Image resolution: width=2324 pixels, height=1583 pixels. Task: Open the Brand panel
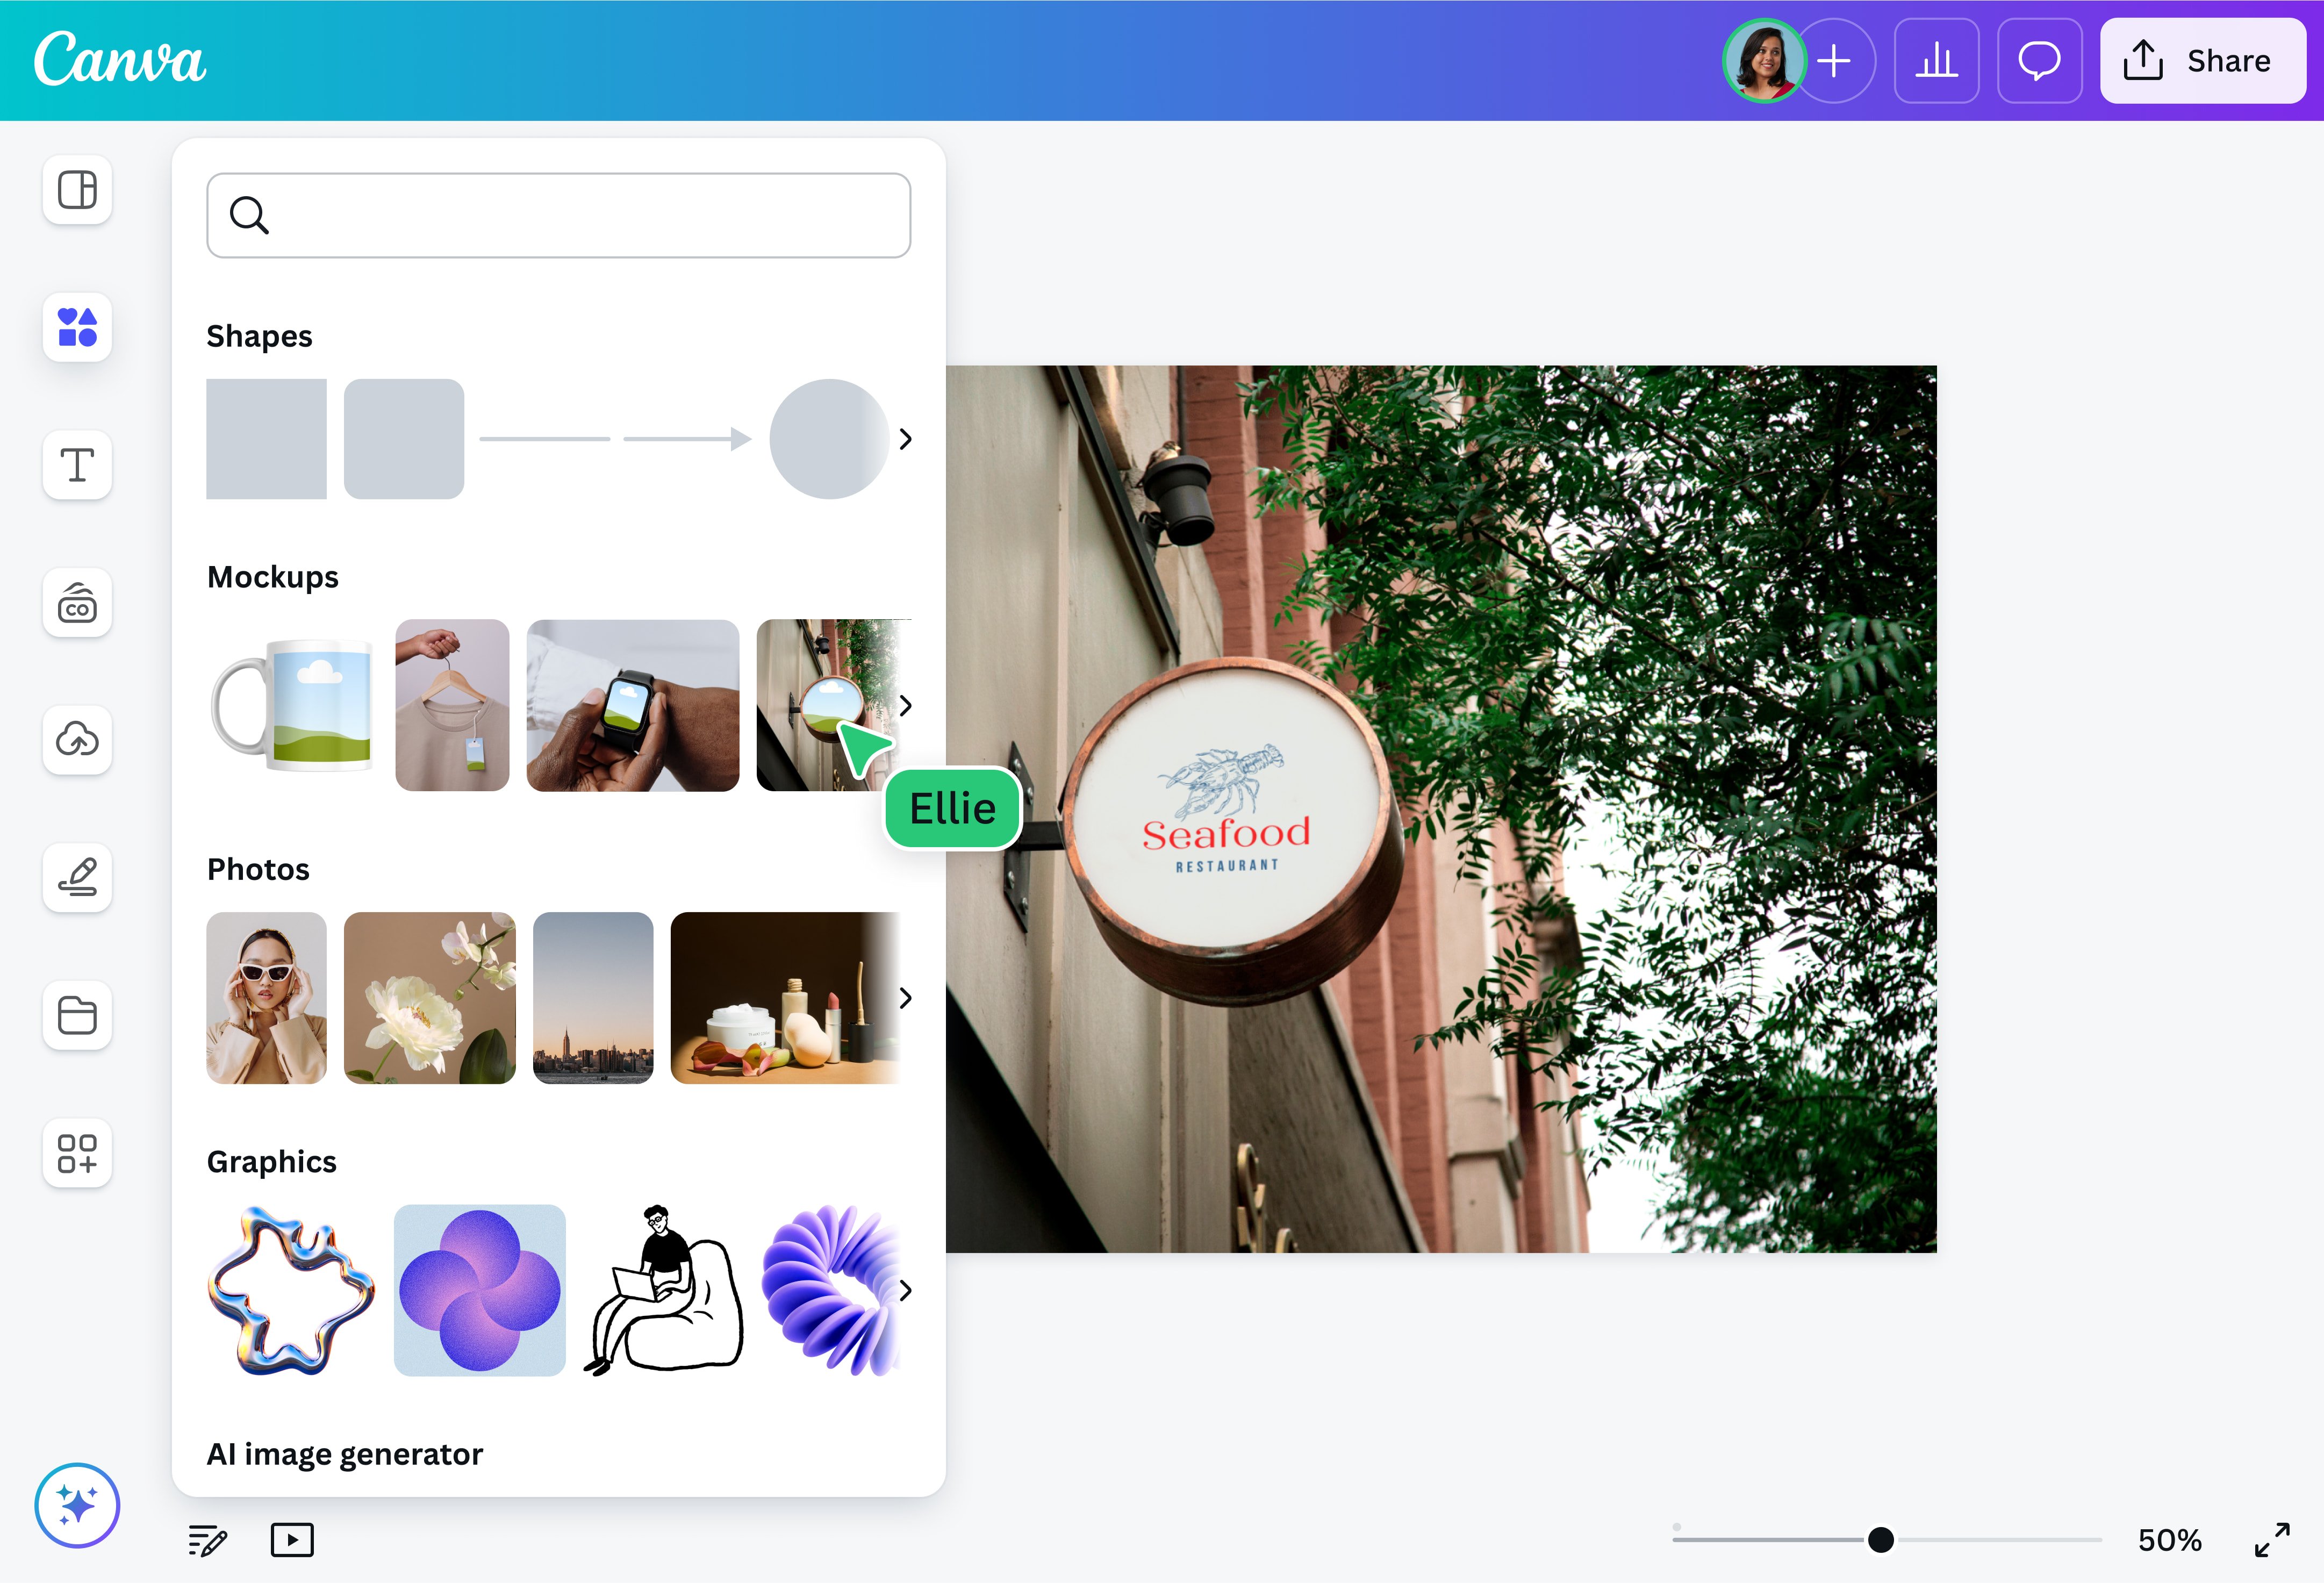pyautogui.click(x=77, y=603)
